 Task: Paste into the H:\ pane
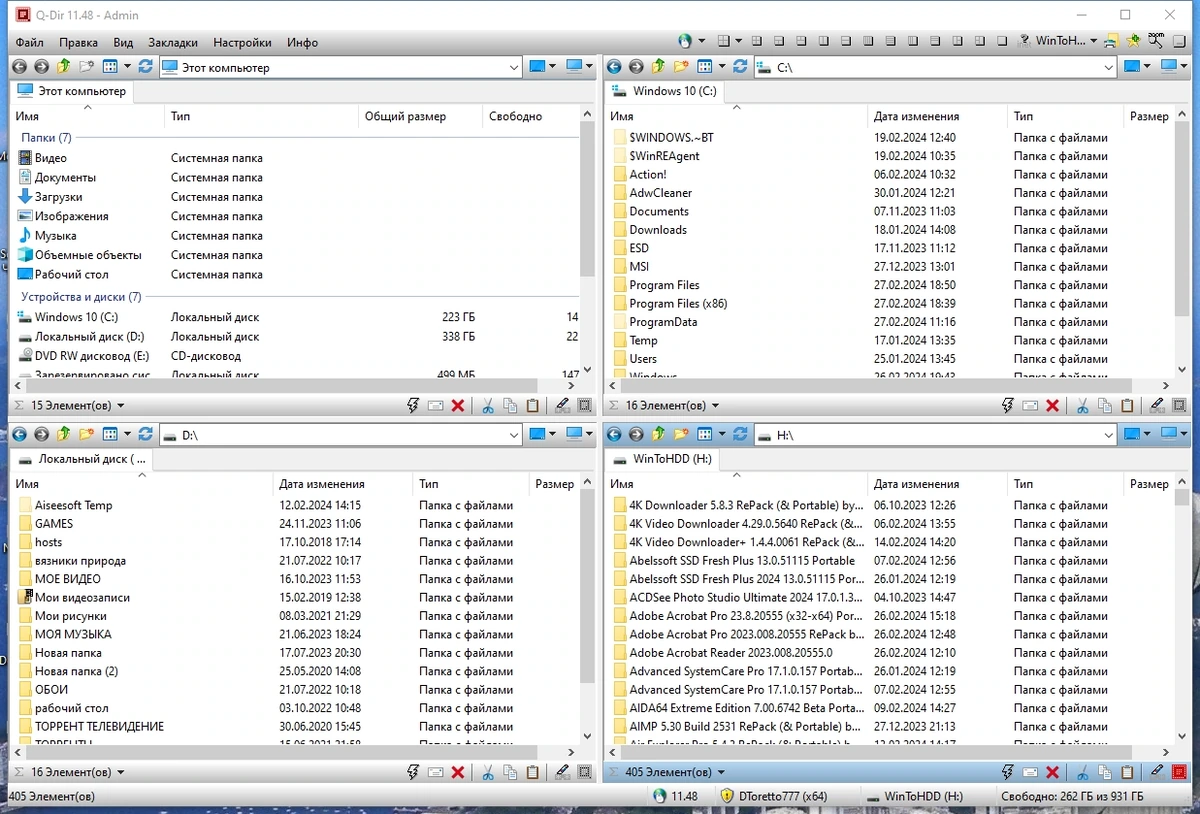tap(1127, 772)
